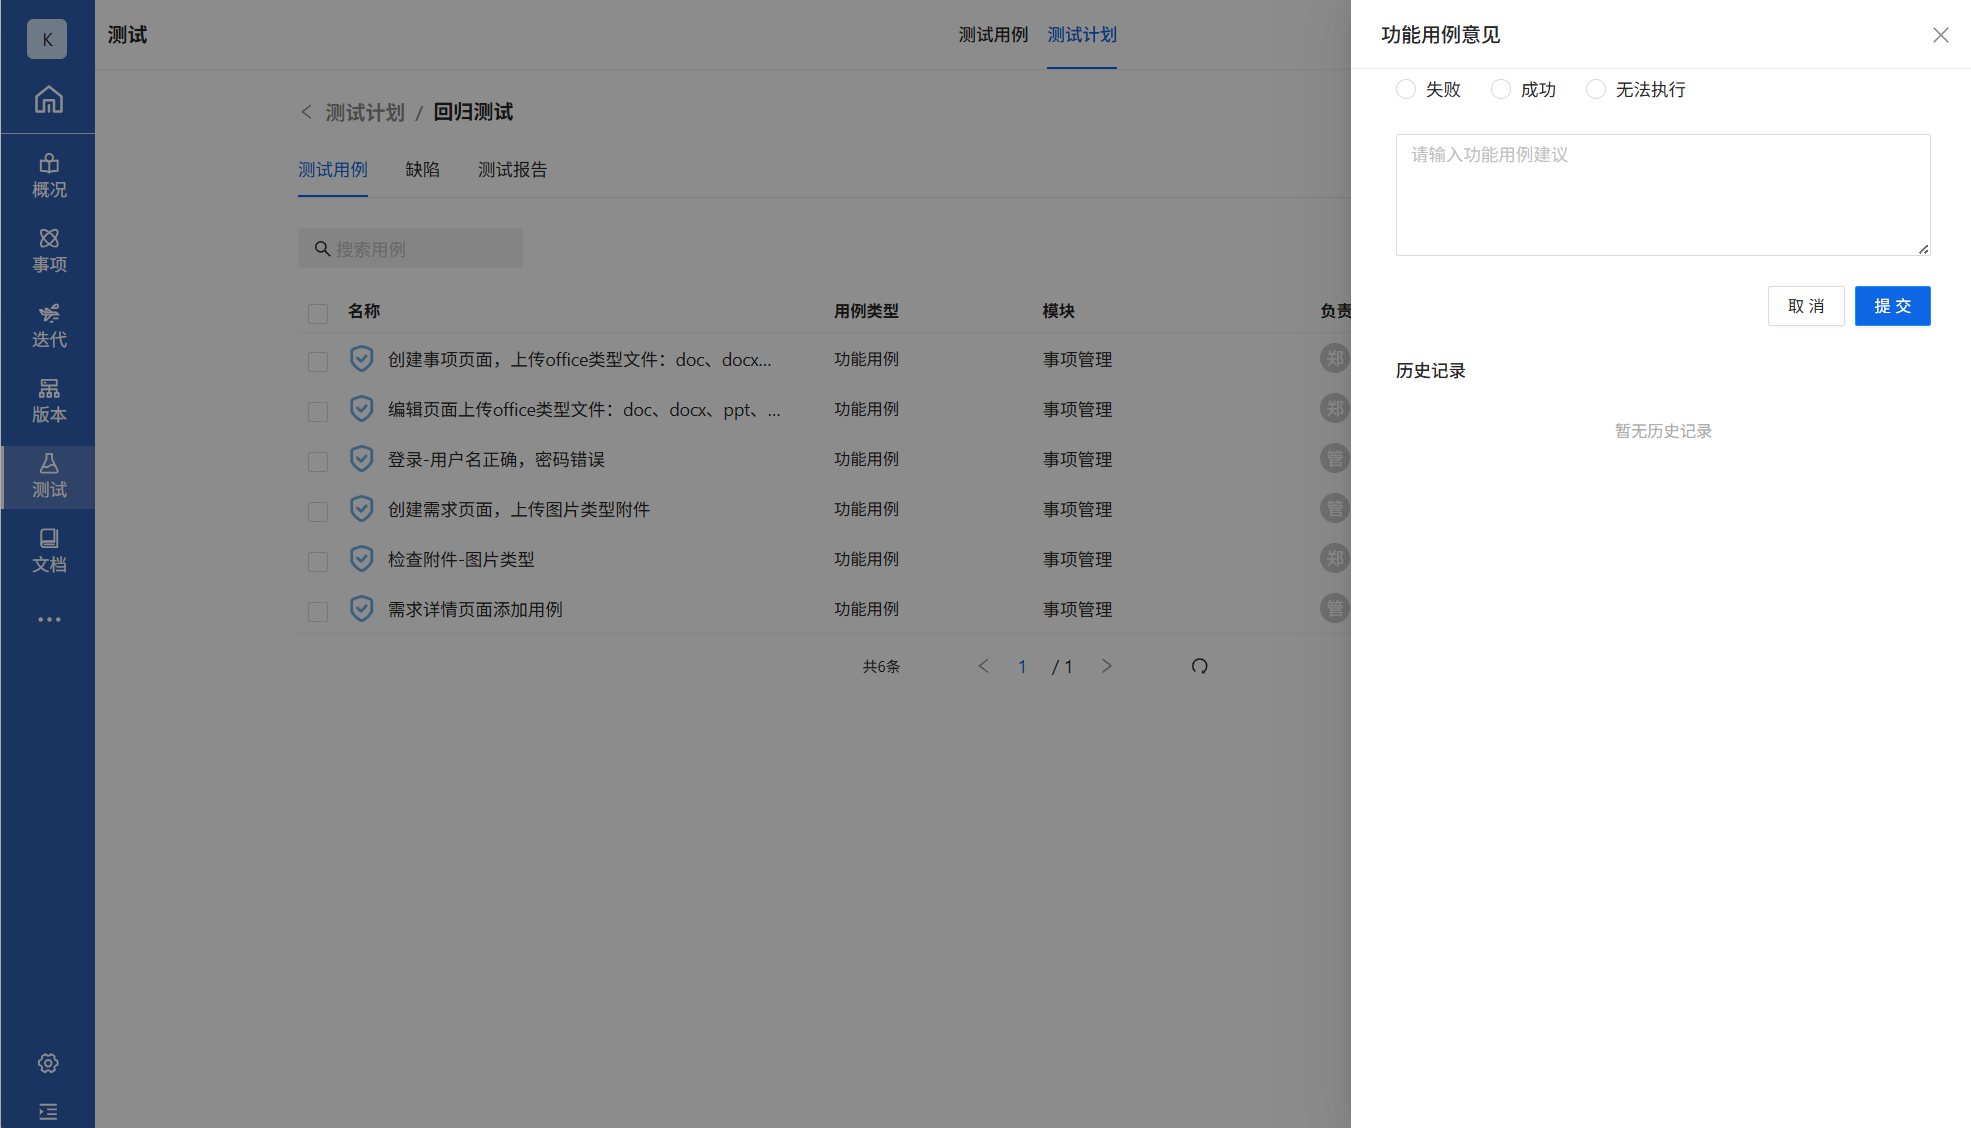Image resolution: width=1971 pixels, height=1128 pixels.
Task: Open 事项 items section in sidebar
Action: pos(48,251)
